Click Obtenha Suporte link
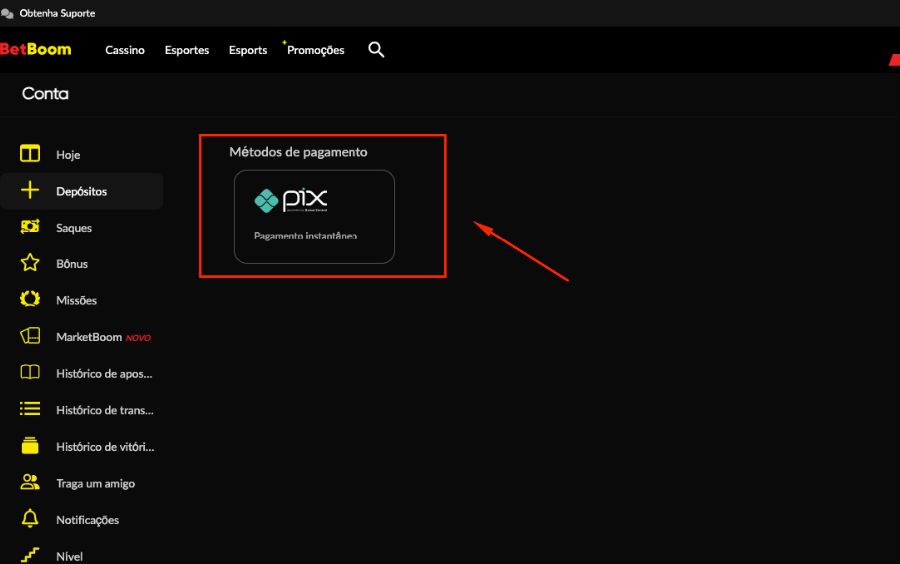Screen dimensions: 900x564 click(x=57, y=13)
